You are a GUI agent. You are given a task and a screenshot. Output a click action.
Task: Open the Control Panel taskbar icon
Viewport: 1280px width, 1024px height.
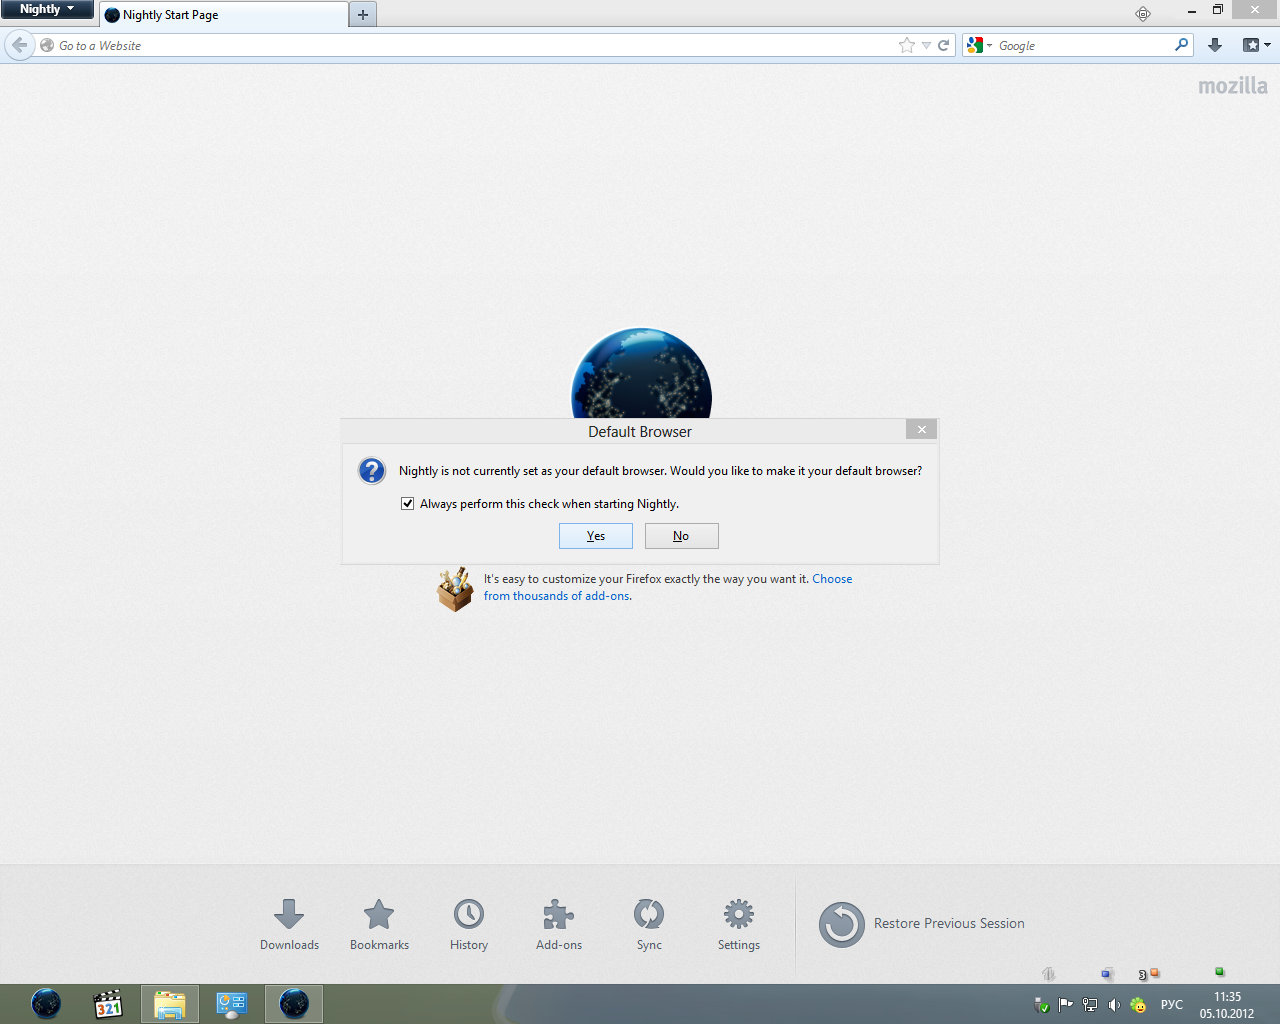pyautogui.click(x=232, y=1004)
